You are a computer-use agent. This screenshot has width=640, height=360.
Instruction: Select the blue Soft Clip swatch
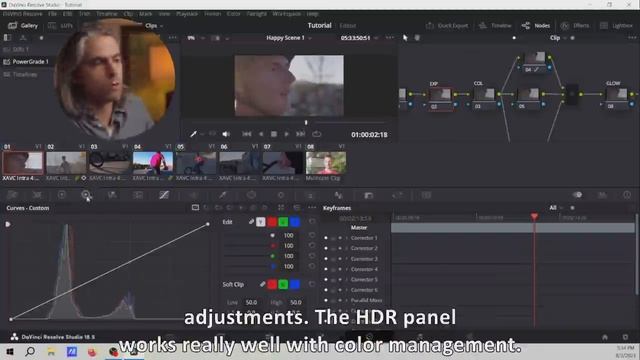[295, 284]
